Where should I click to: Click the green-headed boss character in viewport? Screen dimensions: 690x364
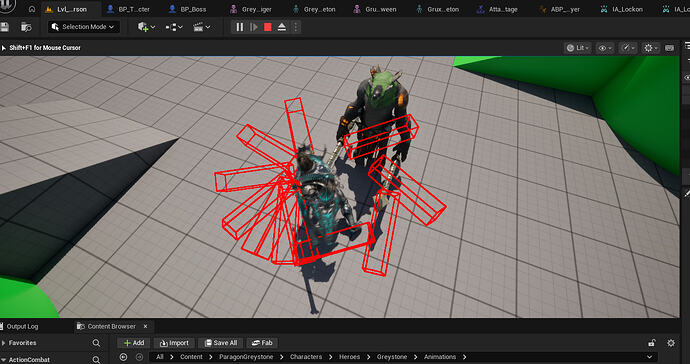[x=378, y=114]
